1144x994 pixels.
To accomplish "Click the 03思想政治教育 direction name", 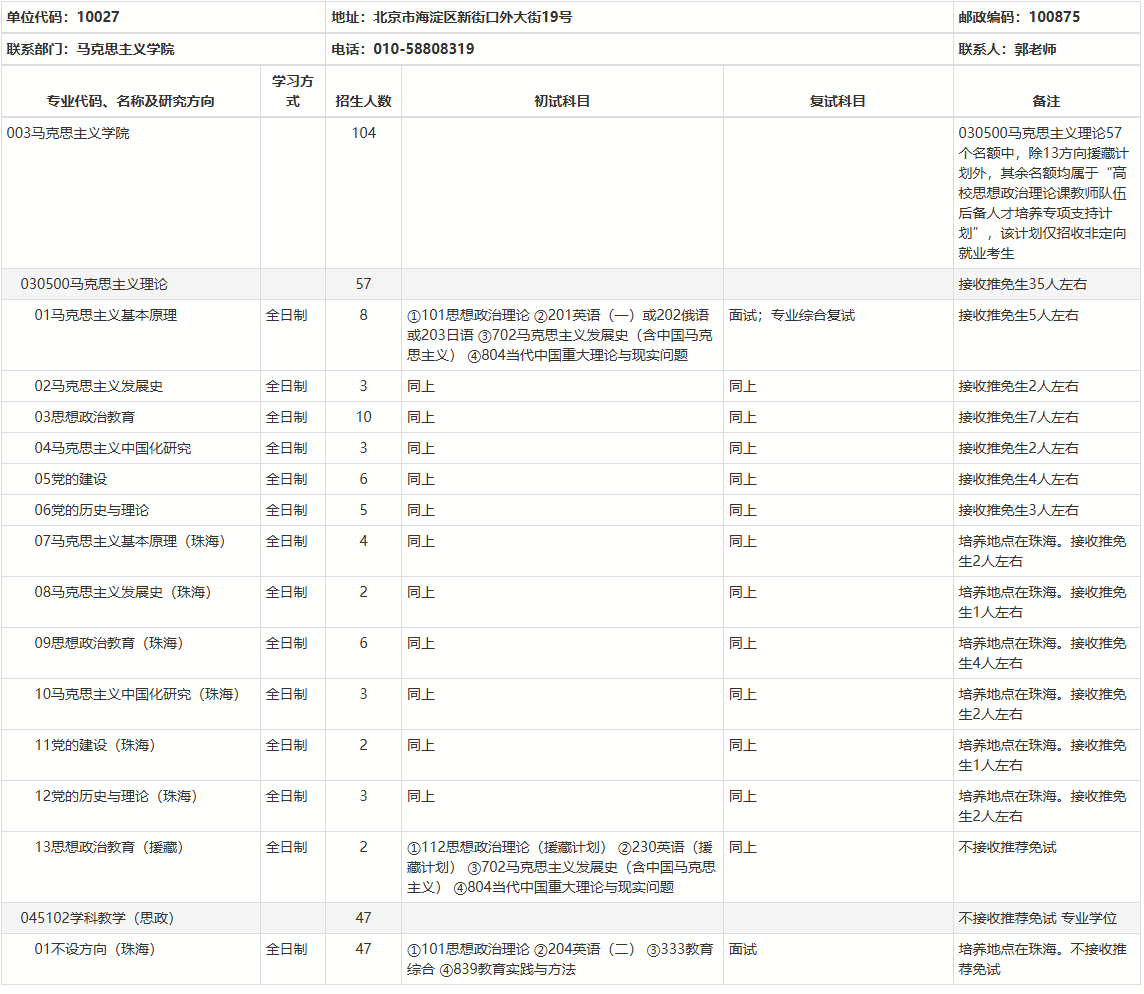I will (x=85, y=417).
